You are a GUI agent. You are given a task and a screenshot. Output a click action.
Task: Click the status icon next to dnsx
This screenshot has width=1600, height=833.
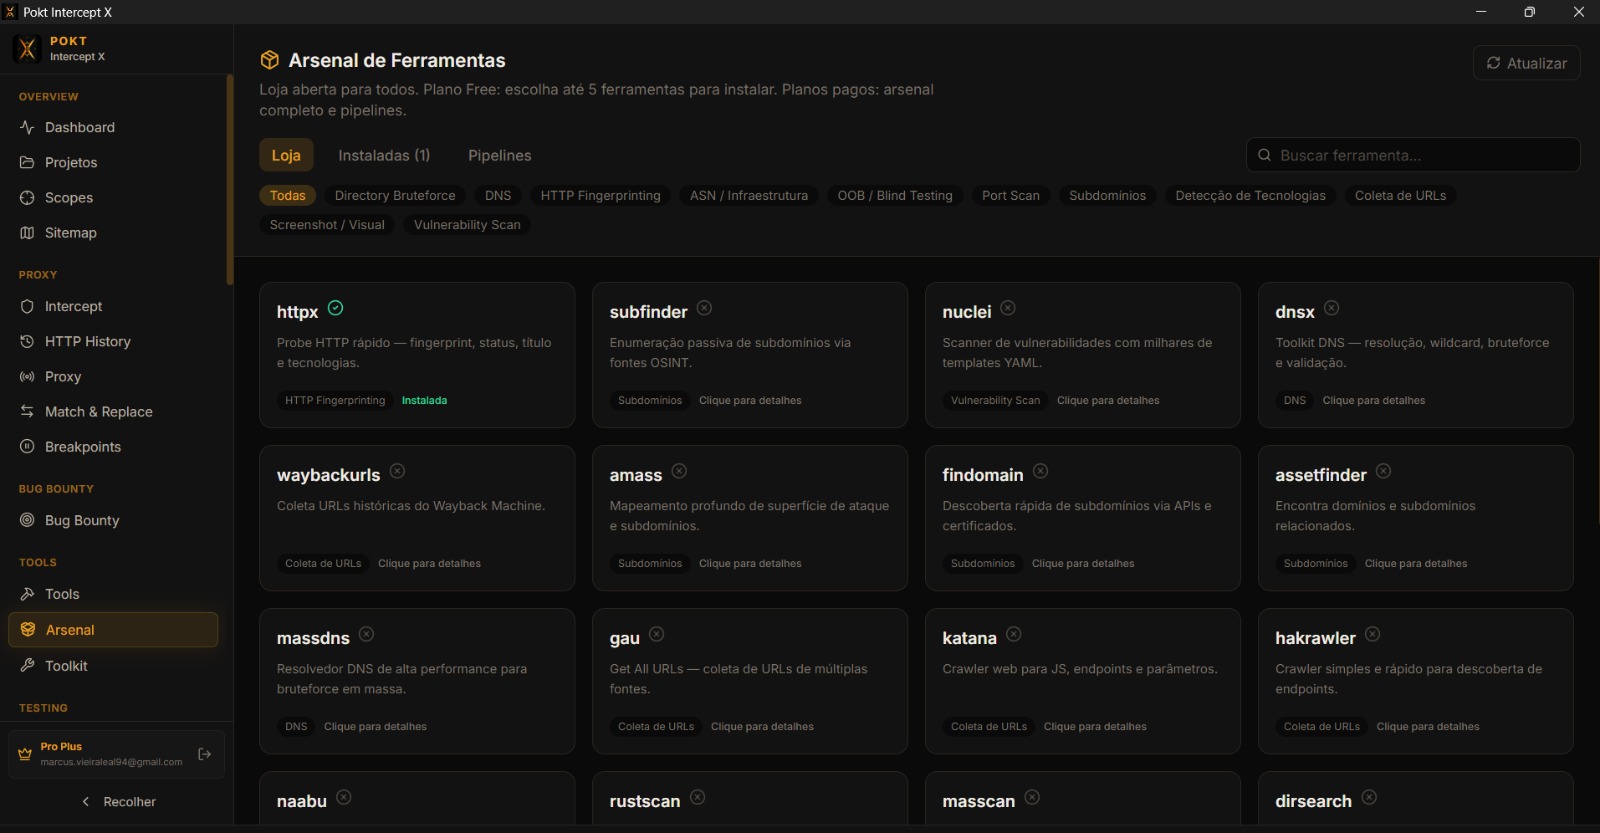click(1332, 308)
